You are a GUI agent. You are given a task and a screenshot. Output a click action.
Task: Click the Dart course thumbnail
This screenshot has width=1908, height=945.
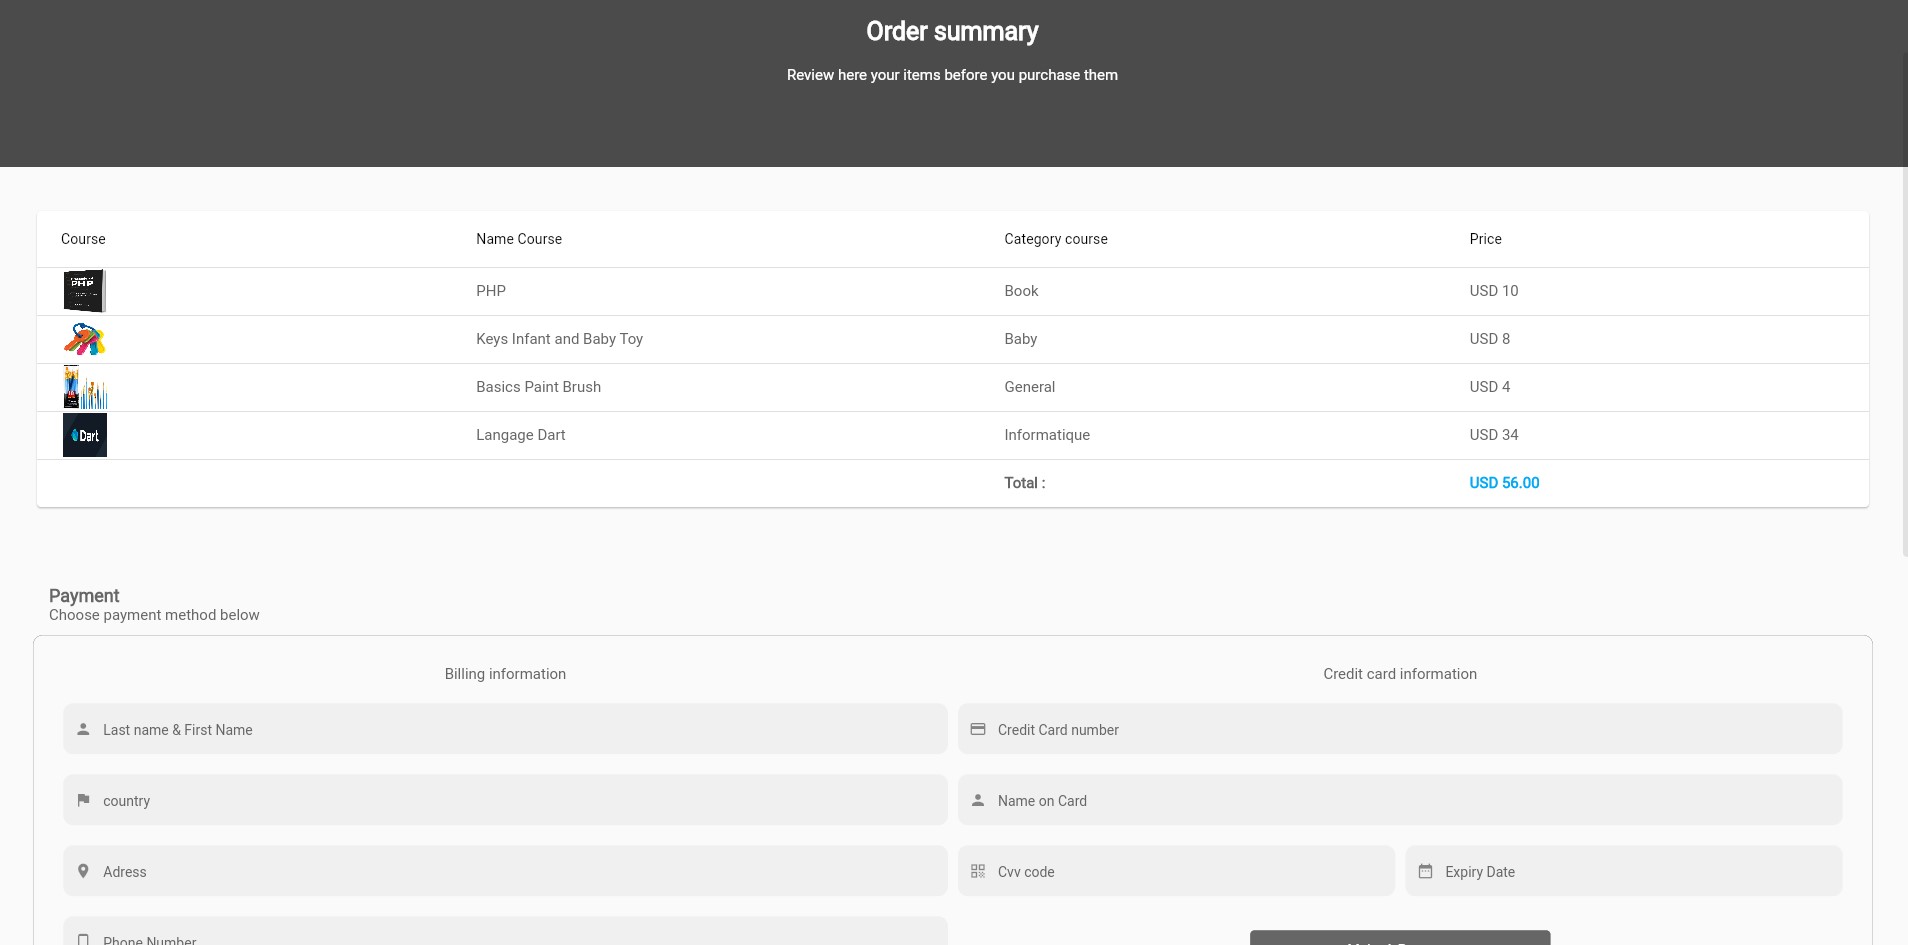[x=85, y=435]
